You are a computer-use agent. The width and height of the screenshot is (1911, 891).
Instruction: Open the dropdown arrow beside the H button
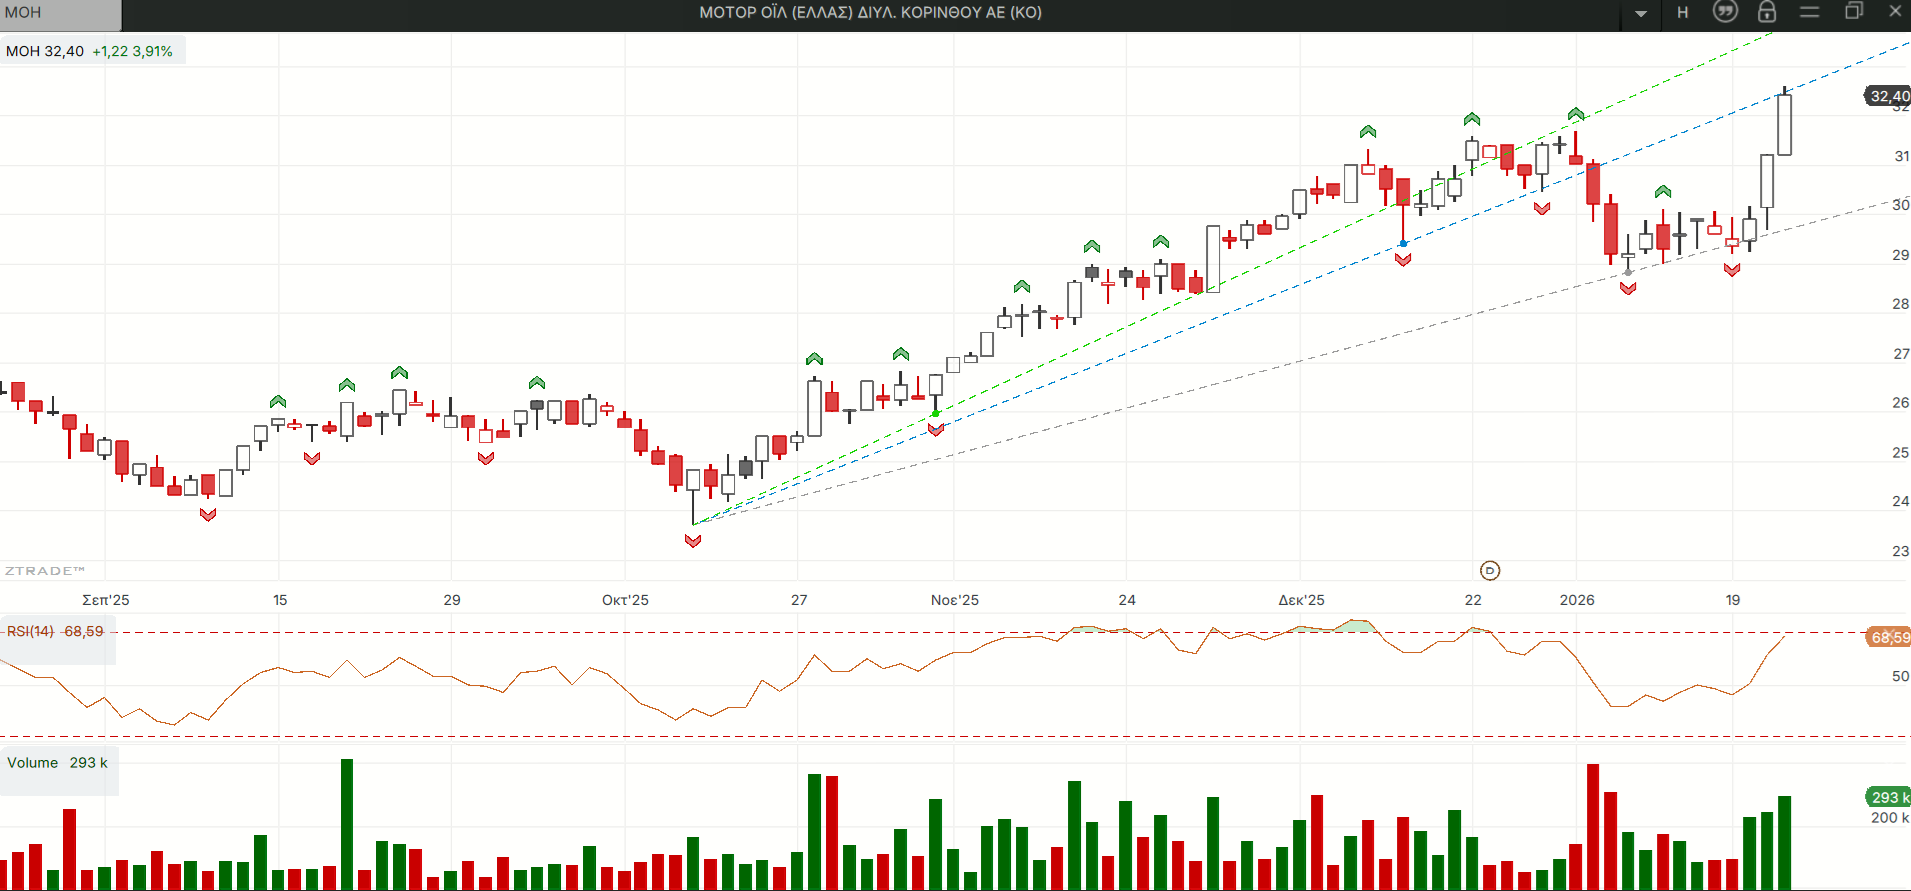pyautogui.click(x=1641, y=13)
